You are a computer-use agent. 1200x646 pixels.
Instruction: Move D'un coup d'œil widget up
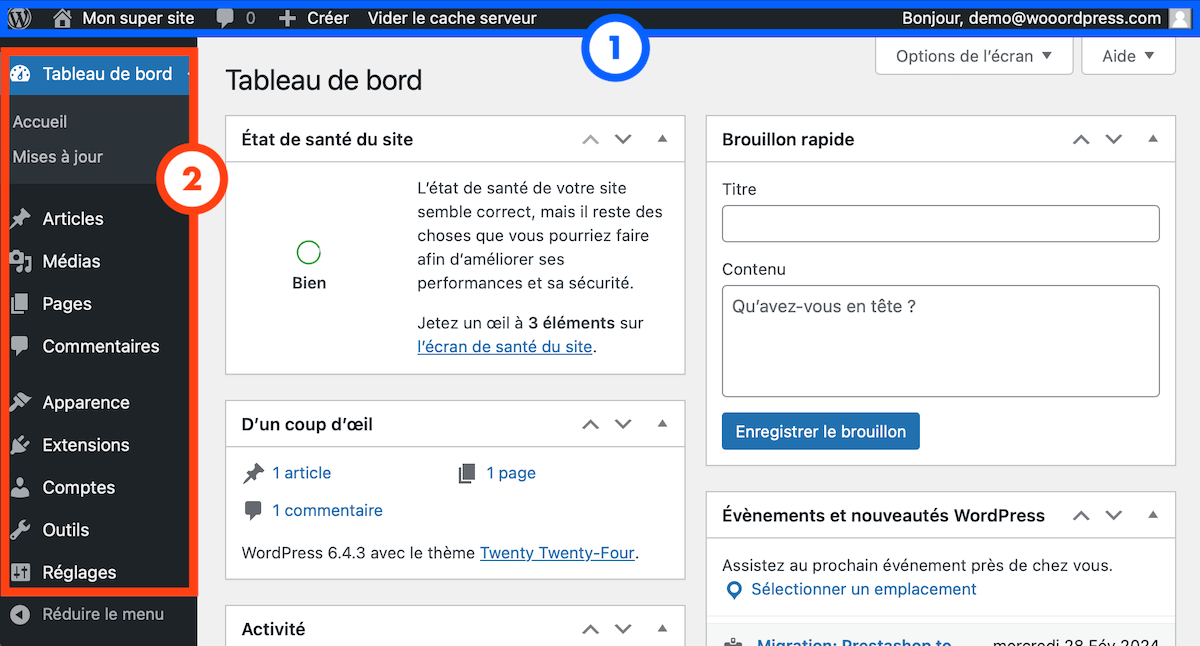[x=591, y=425]
